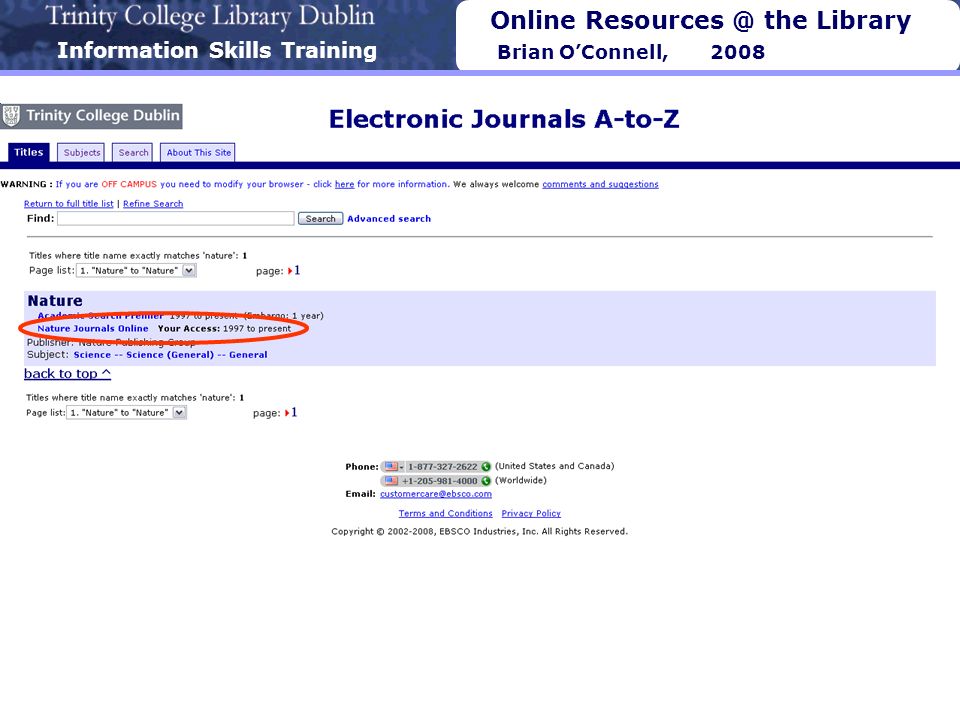
Task: Click the EBSCO copyright notice text
Action: point(479,531)
